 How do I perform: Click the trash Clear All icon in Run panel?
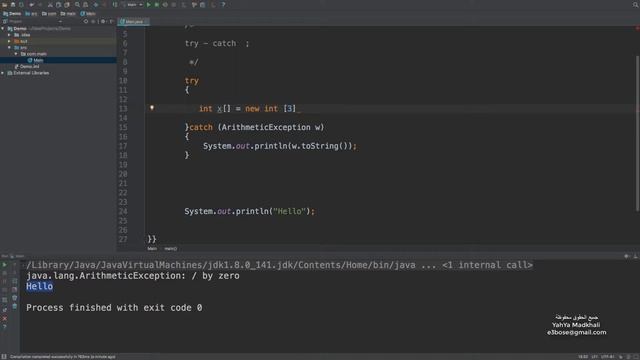click(x=15, y=306)
